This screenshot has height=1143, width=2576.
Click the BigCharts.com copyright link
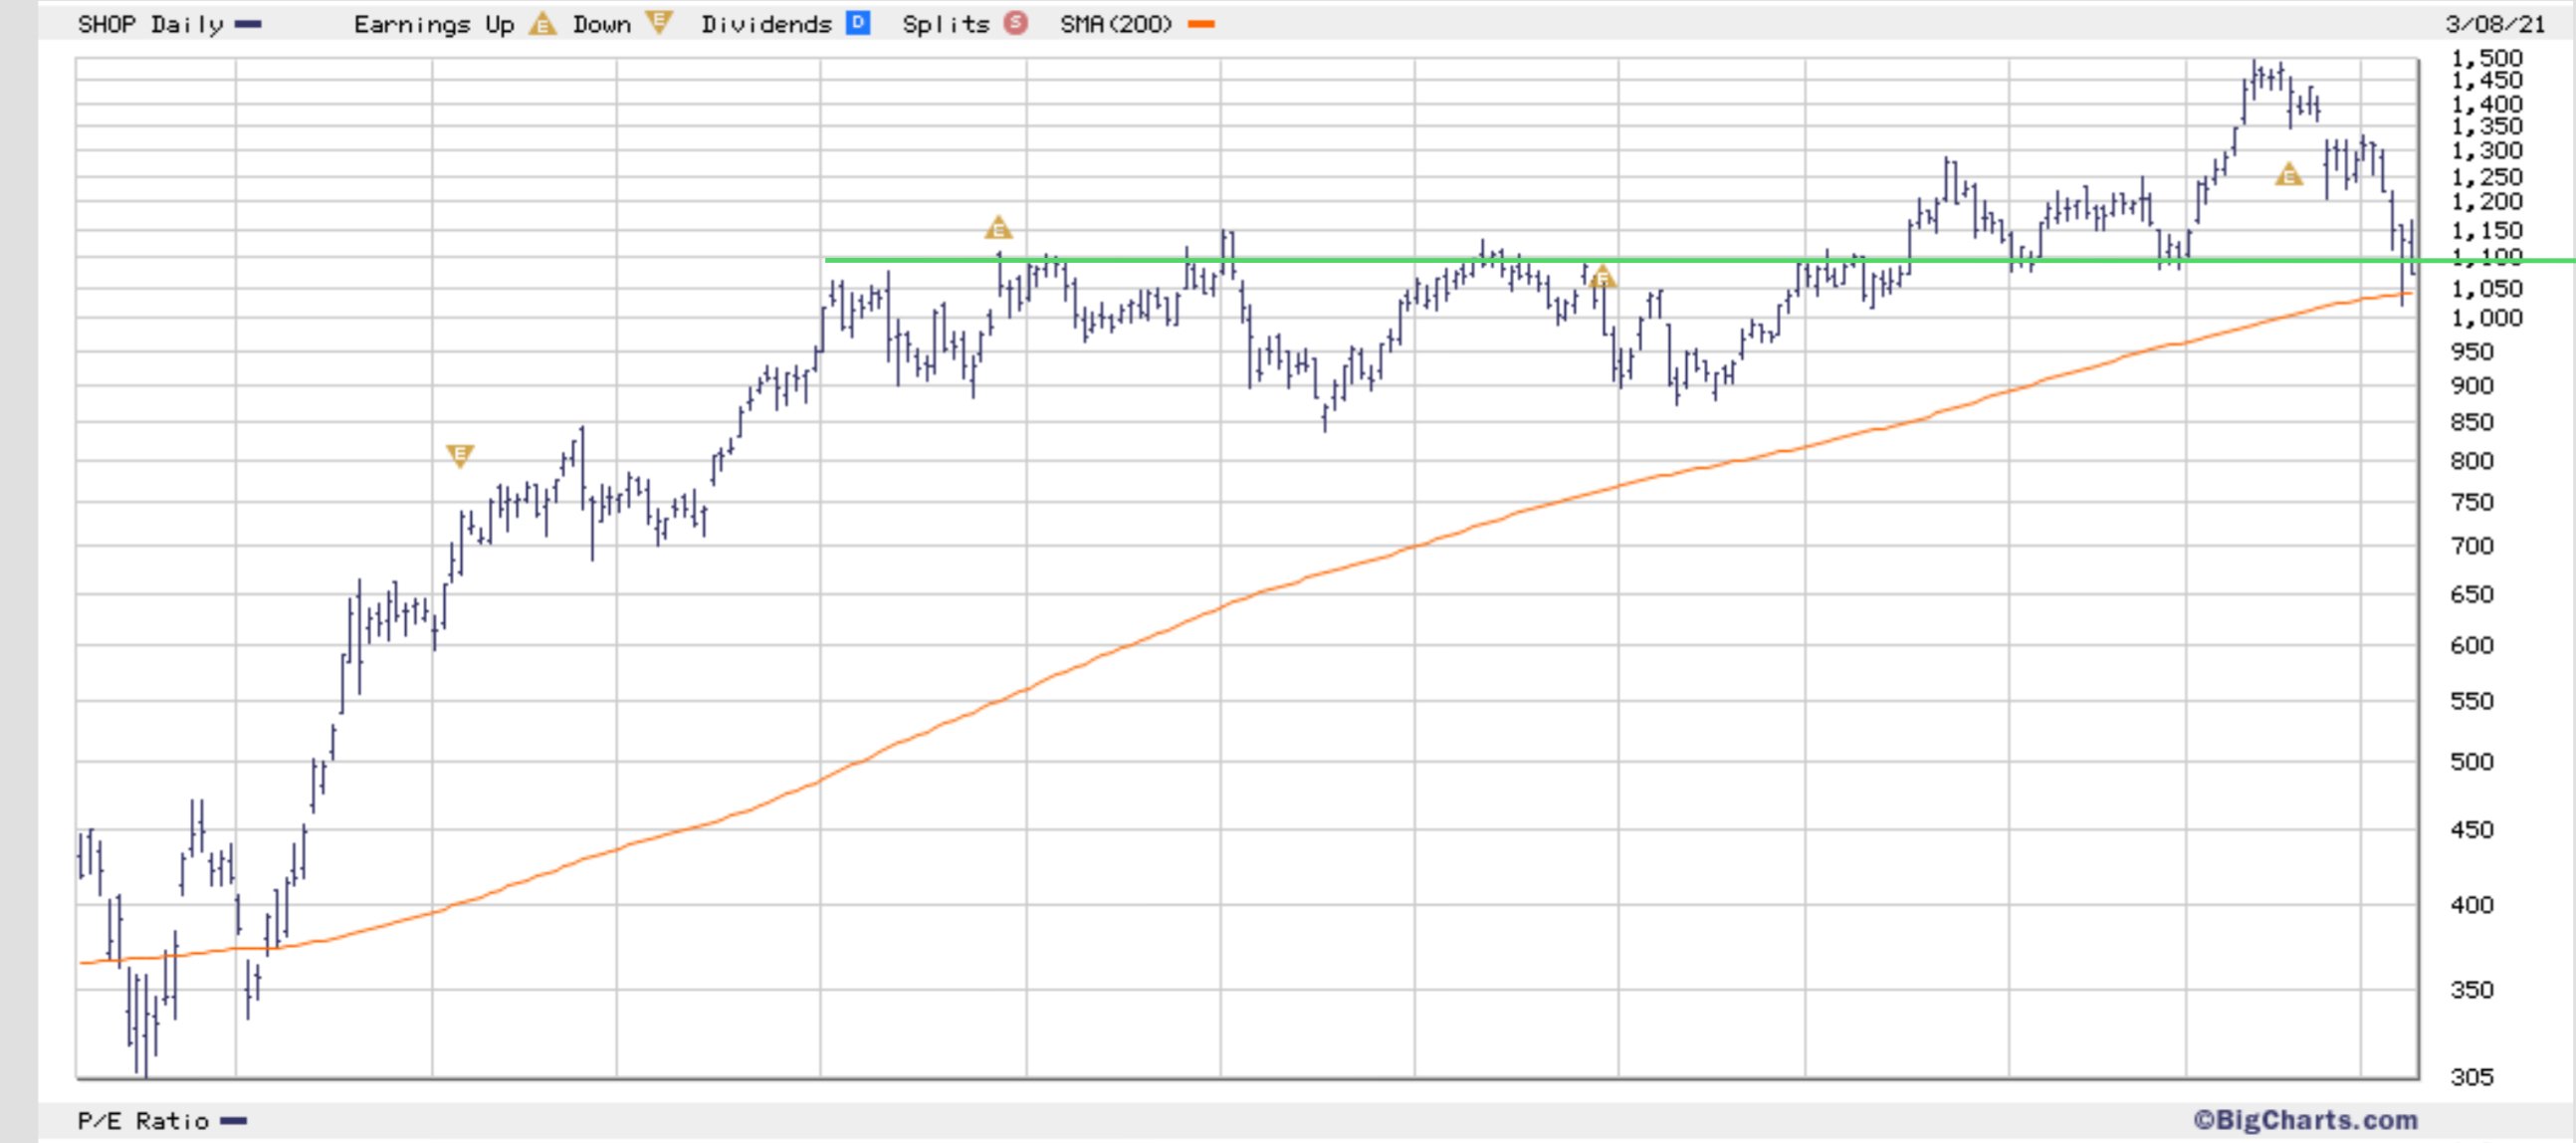pyautogui.click(x=2305, y=1120)
